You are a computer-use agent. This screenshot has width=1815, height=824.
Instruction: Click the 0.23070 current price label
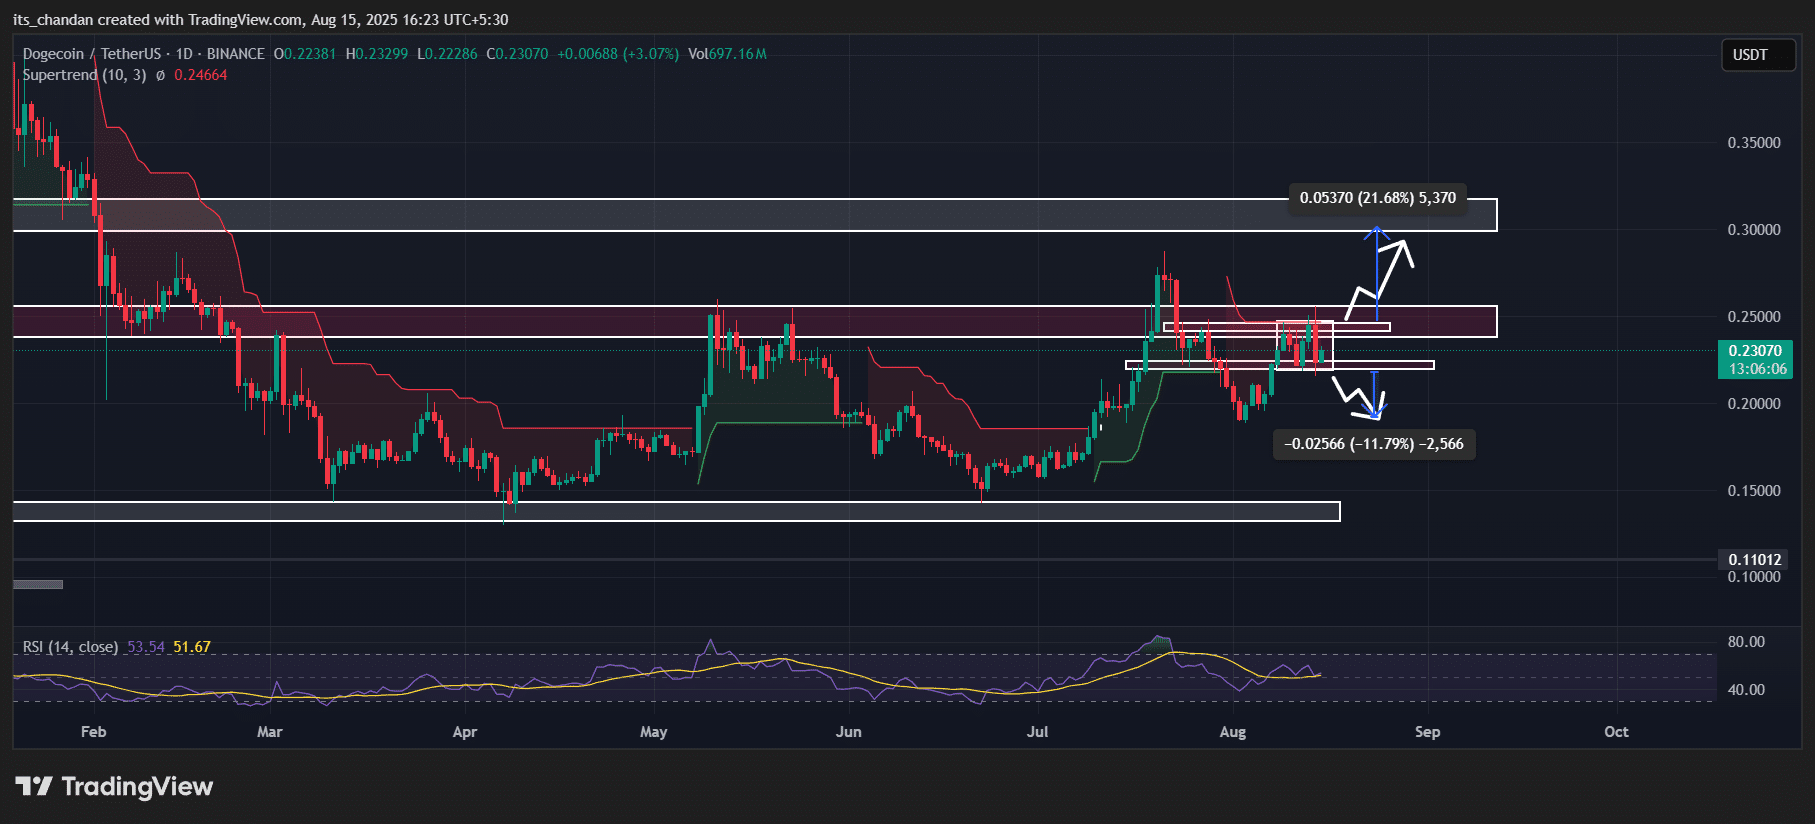tap(1755, 351)
